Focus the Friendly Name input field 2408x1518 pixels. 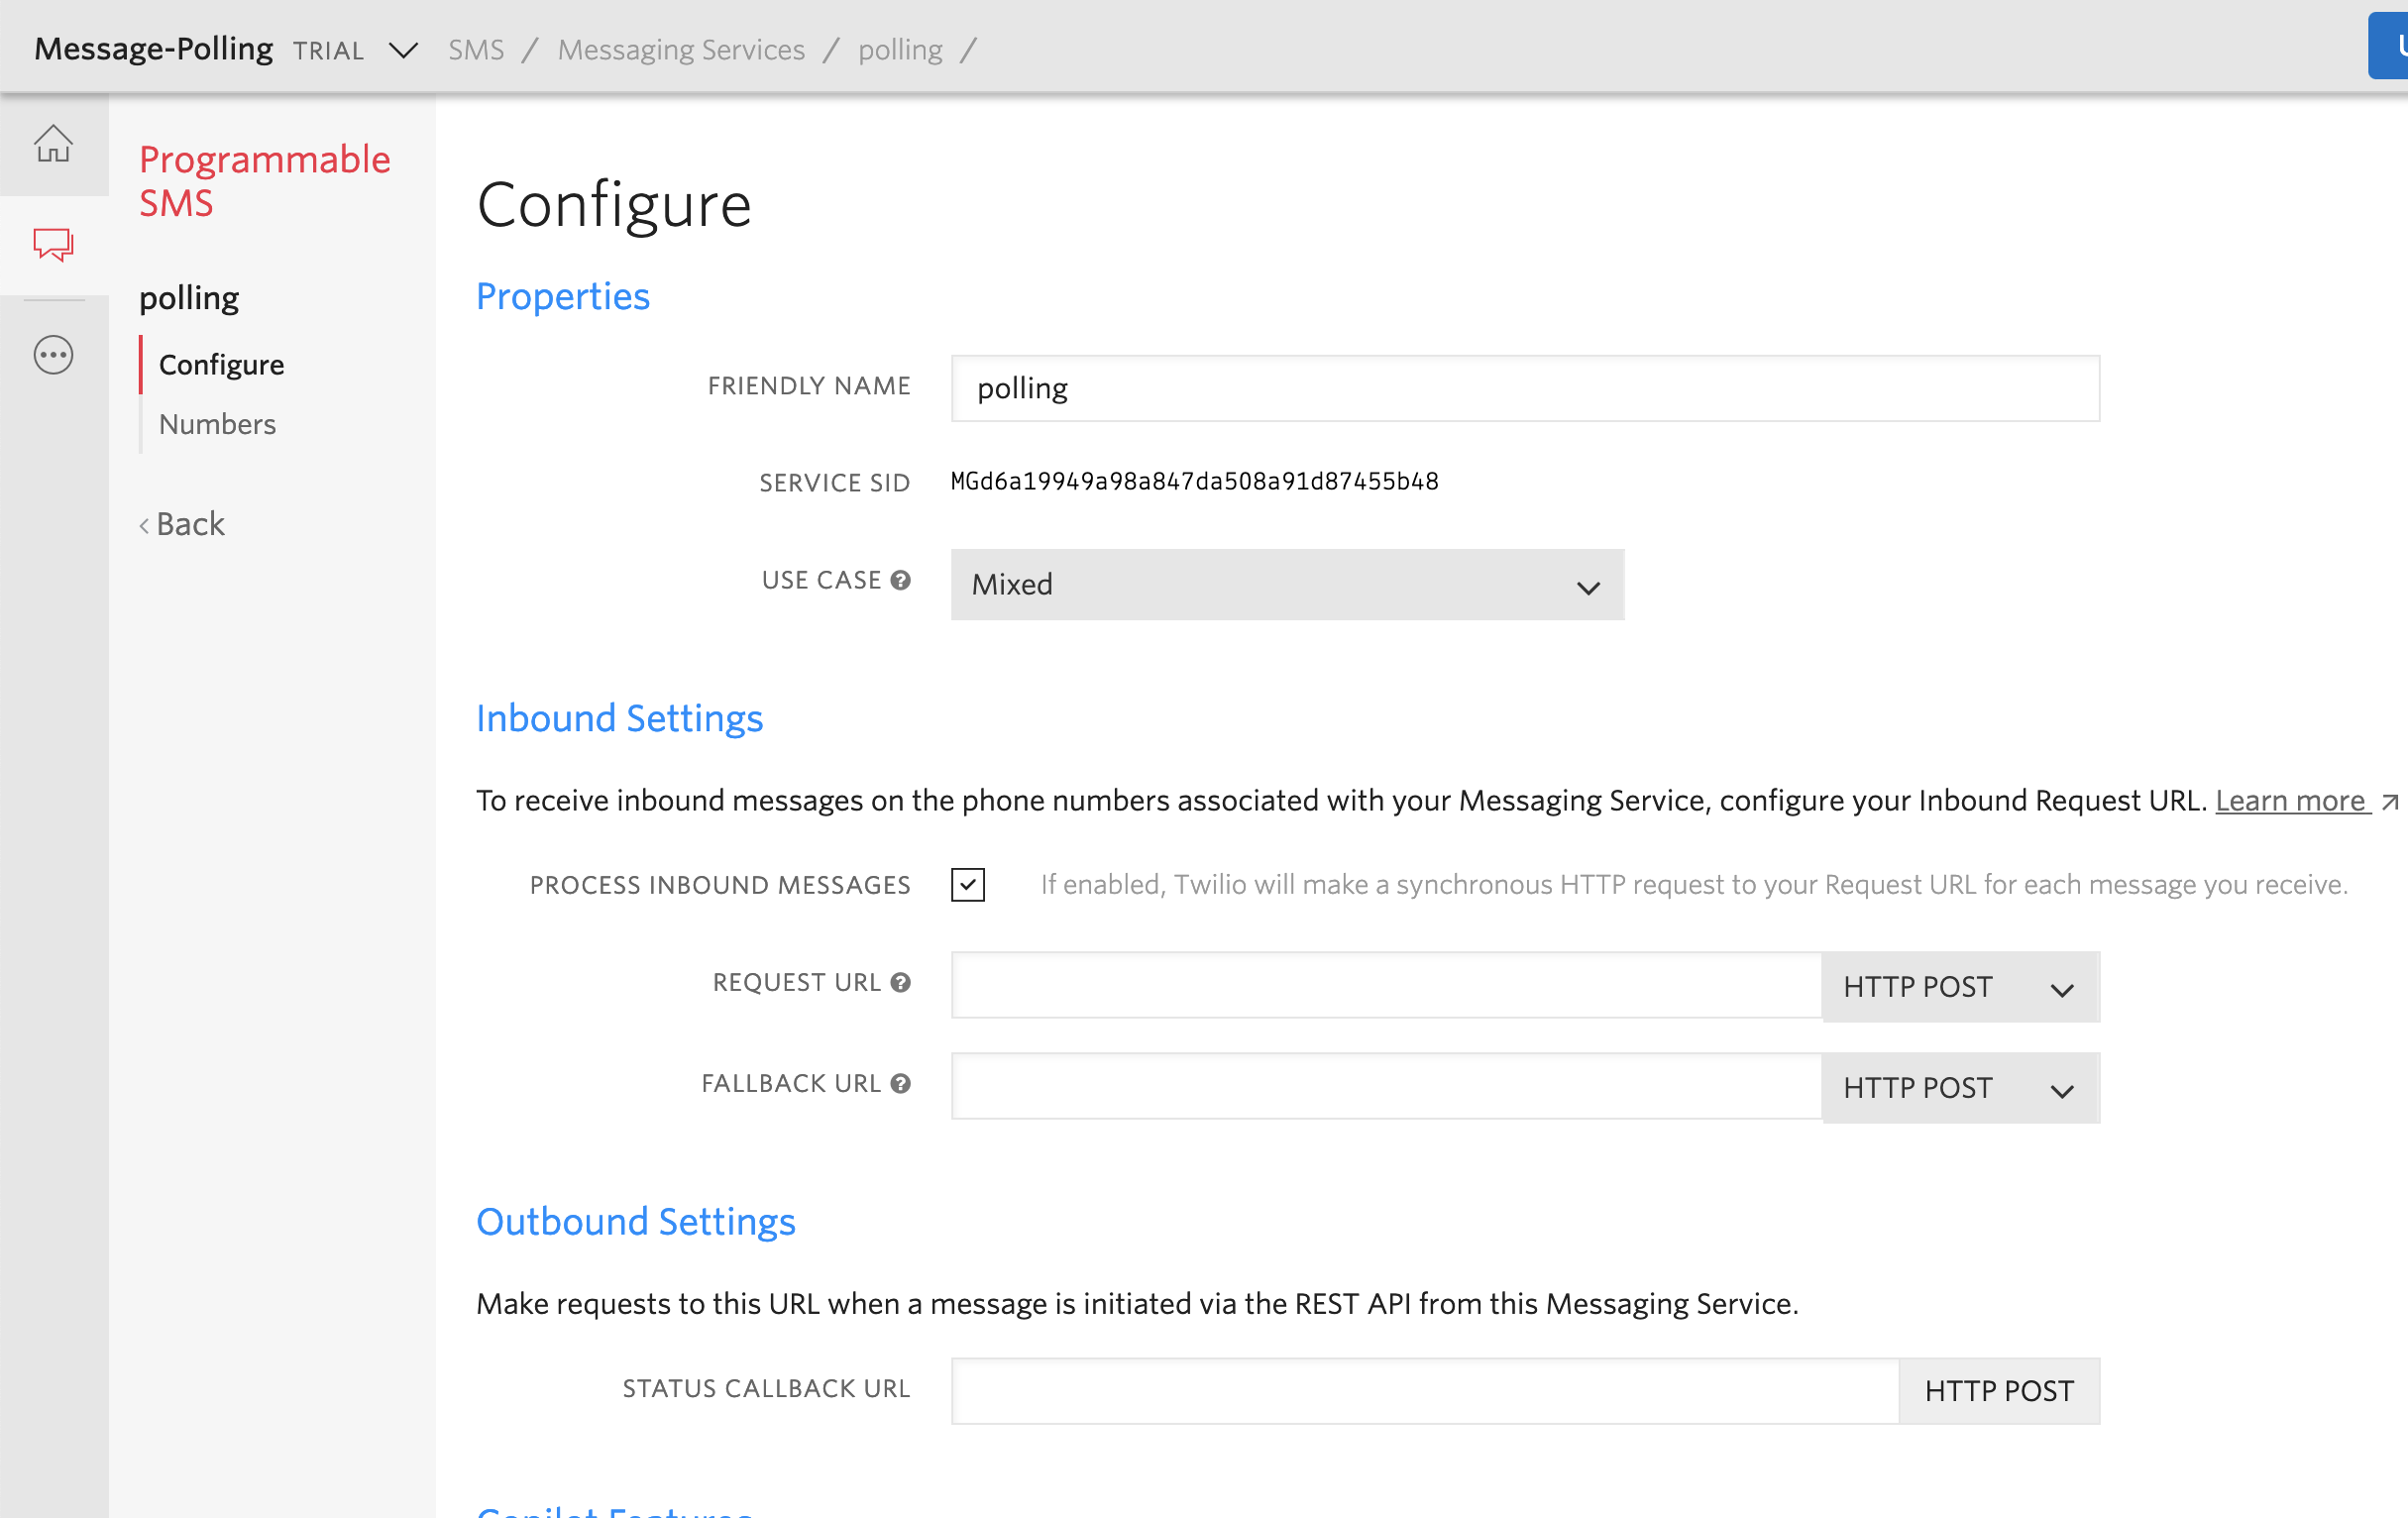1525,388
